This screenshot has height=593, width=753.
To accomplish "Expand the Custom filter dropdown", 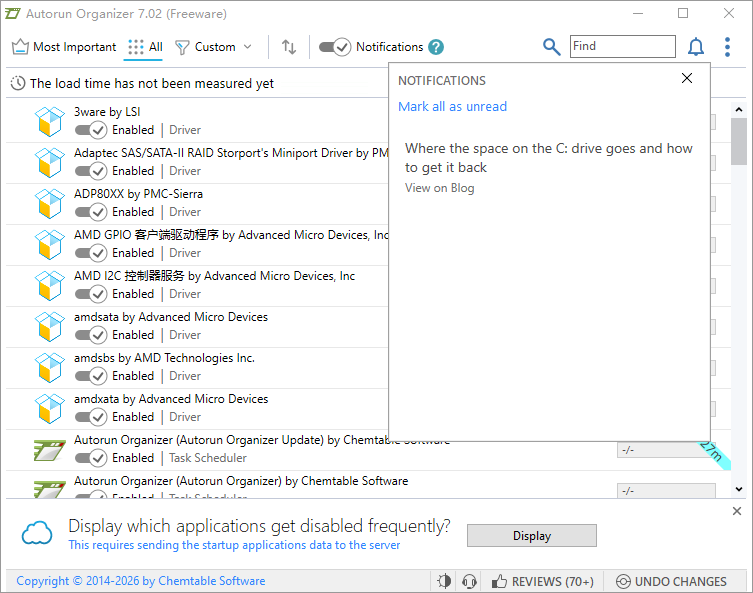I will pos(213,47).
